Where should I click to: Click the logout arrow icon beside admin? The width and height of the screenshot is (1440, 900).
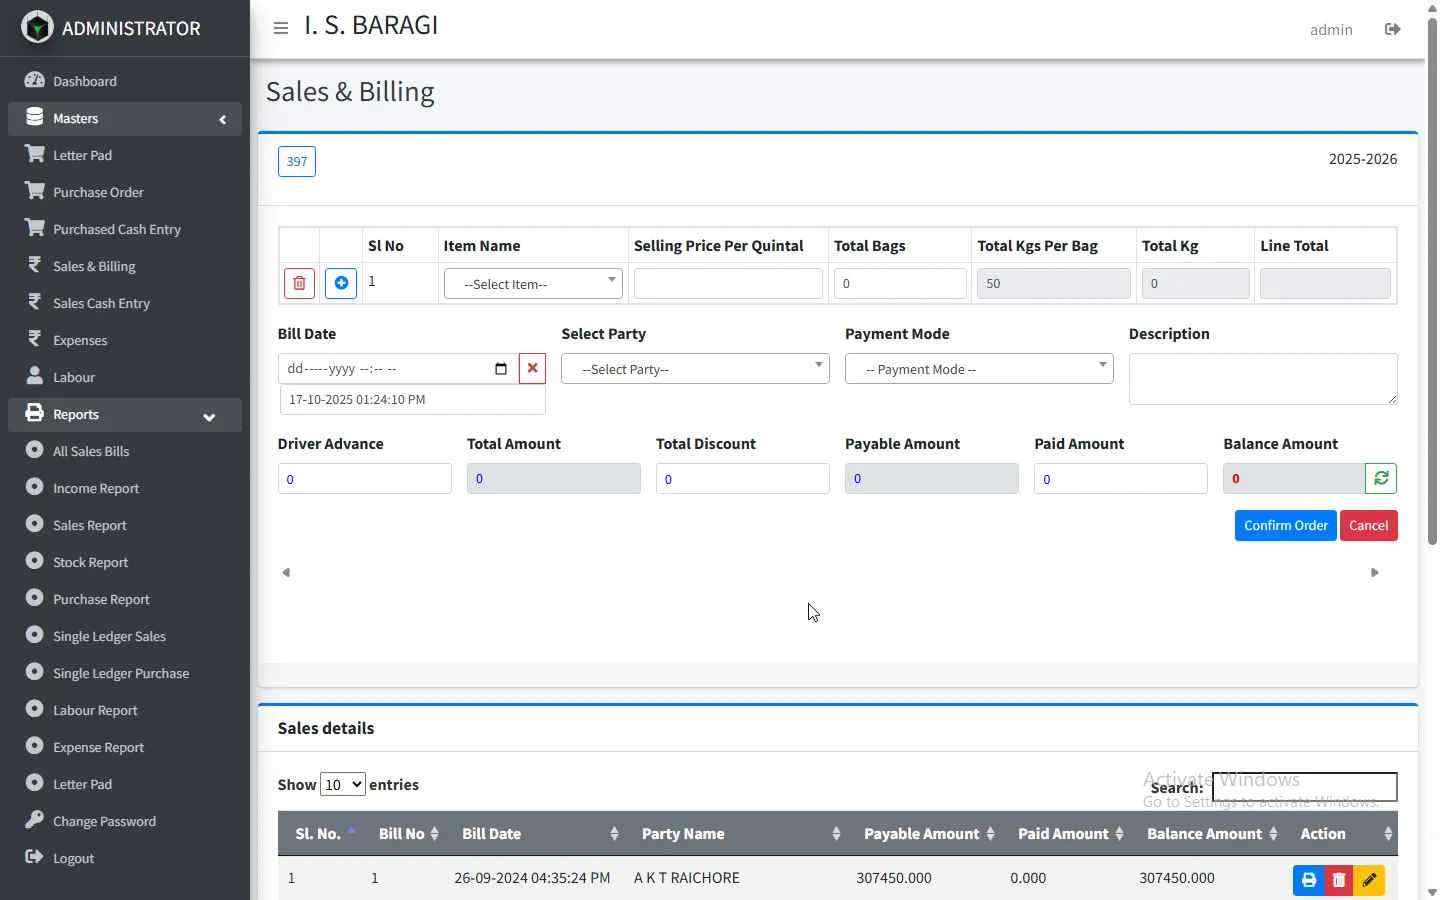(1392, 29)
